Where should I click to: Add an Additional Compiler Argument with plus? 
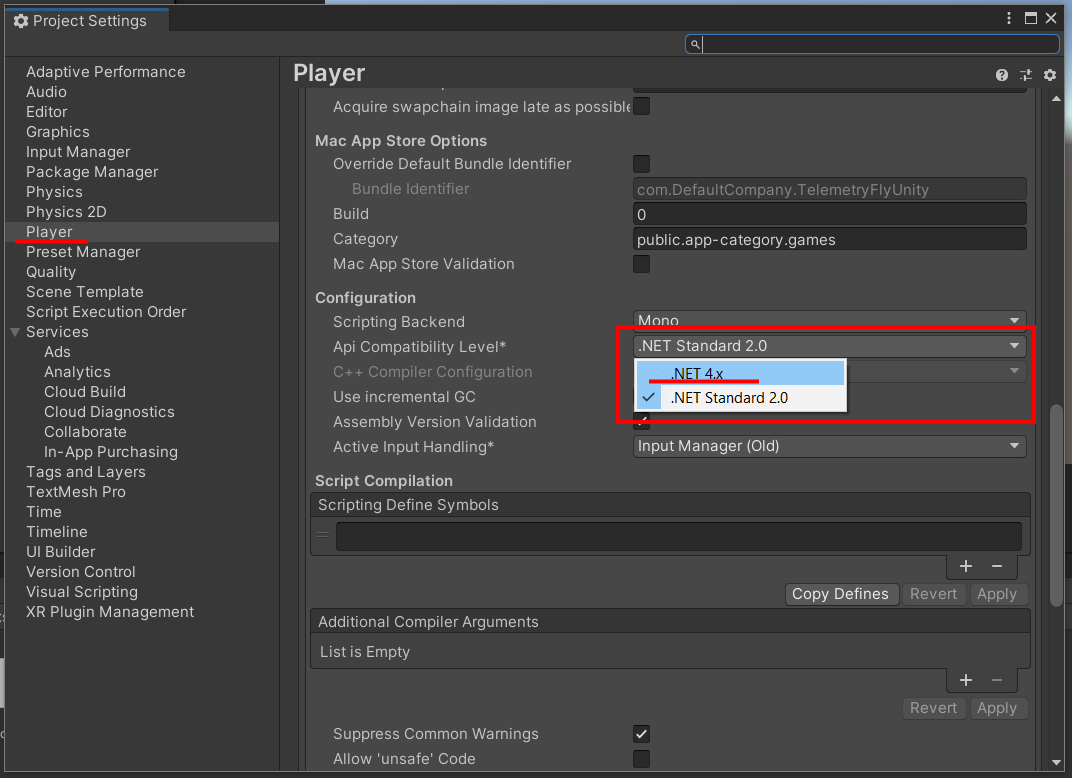(x=965, y=680)
